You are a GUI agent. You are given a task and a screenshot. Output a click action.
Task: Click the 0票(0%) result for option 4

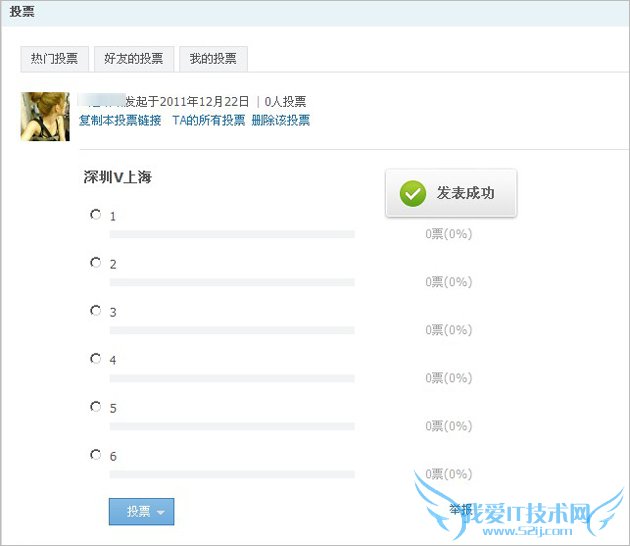[x=448, y=378]
